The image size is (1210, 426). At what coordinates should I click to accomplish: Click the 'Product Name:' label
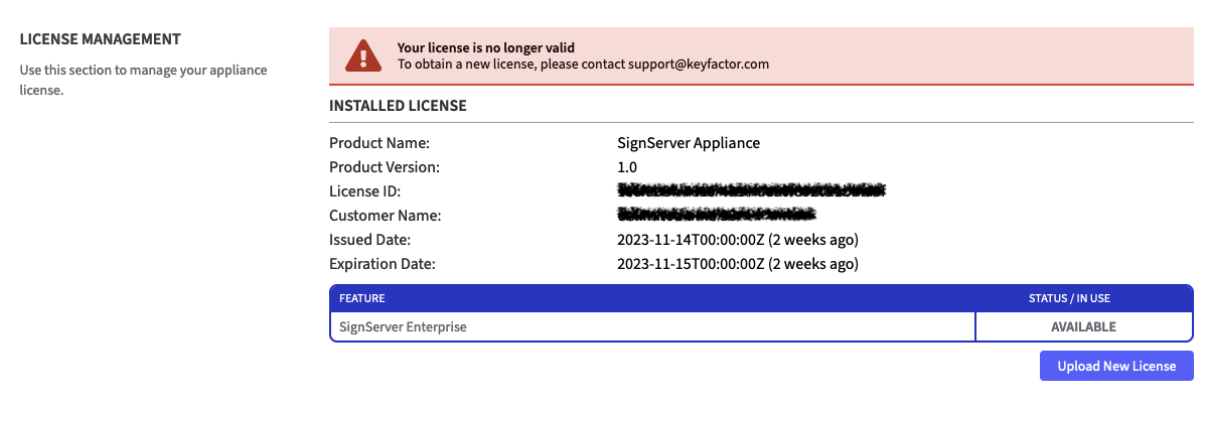pyautogui.click(x=379, y=143)
